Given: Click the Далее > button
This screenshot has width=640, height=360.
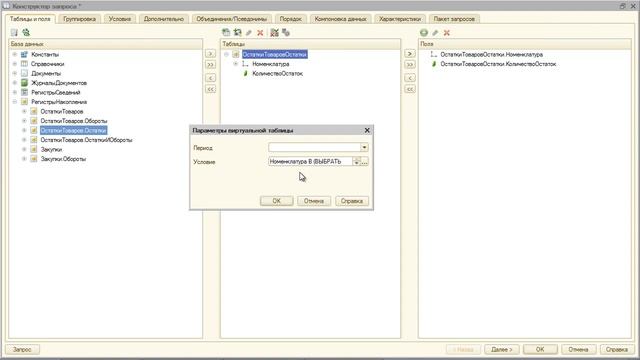Looking at the screenshot, I should (501, 349).
